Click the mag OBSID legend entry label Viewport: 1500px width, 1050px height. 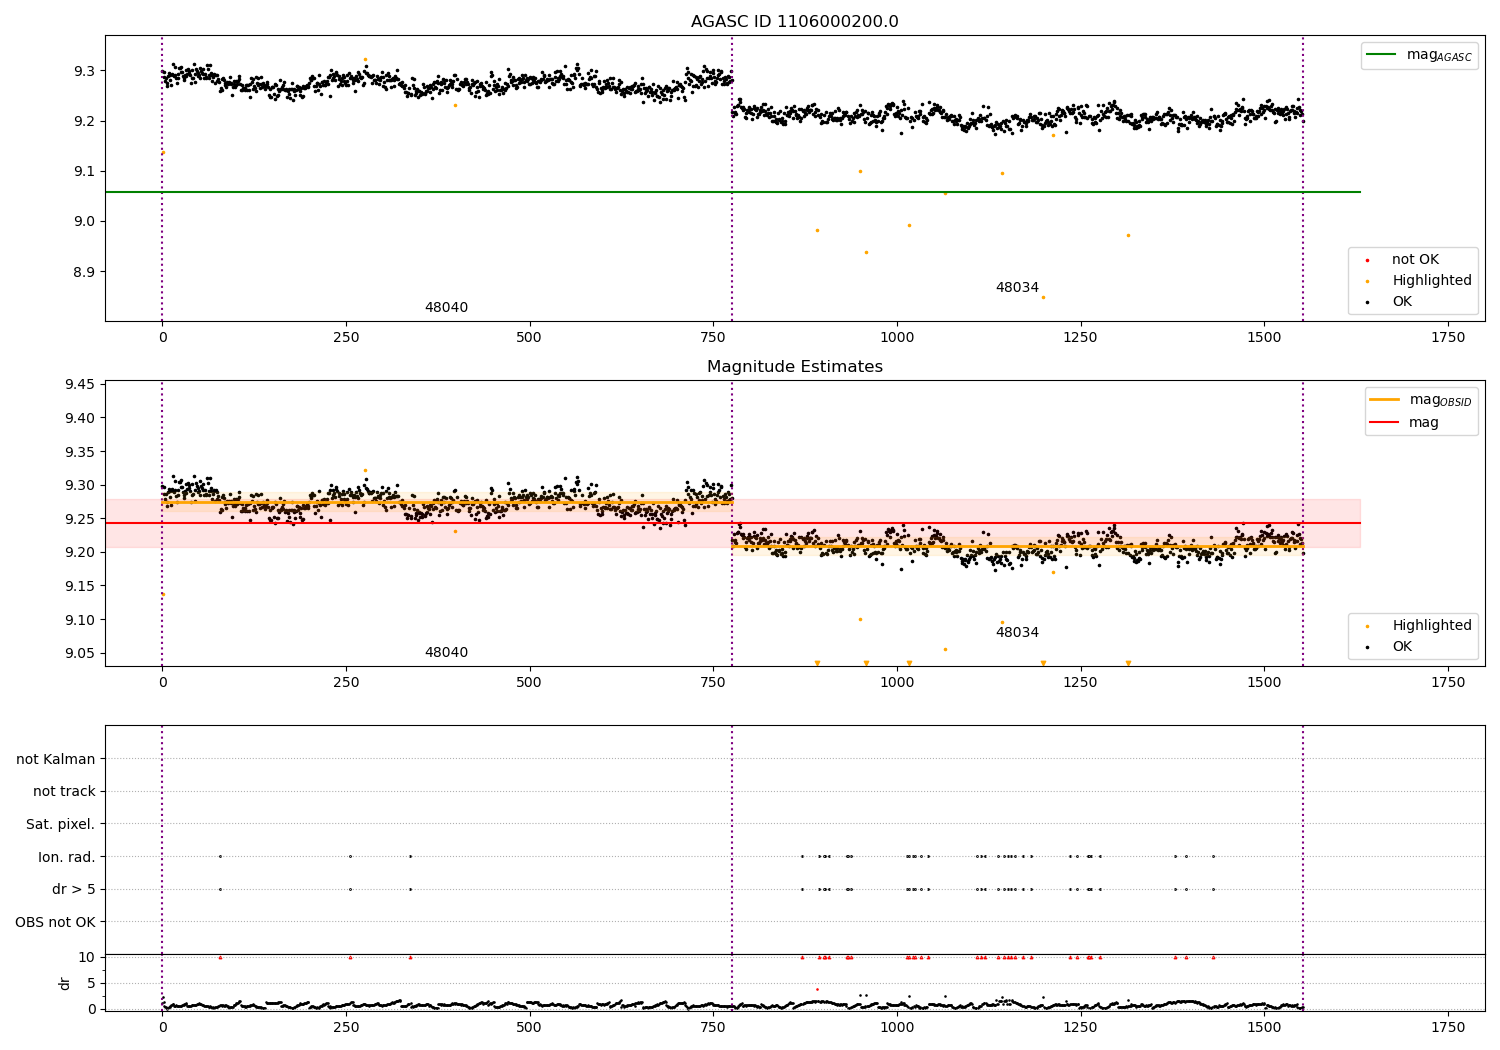pos(1440,400)
